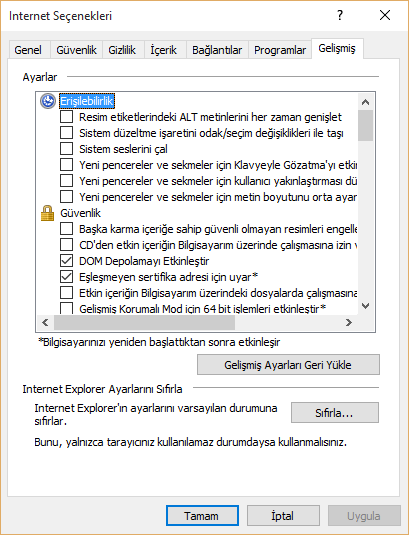Click the down arrow on vertical scrollbar
This screenshot has height=535, width=409.
click(366, 306)
